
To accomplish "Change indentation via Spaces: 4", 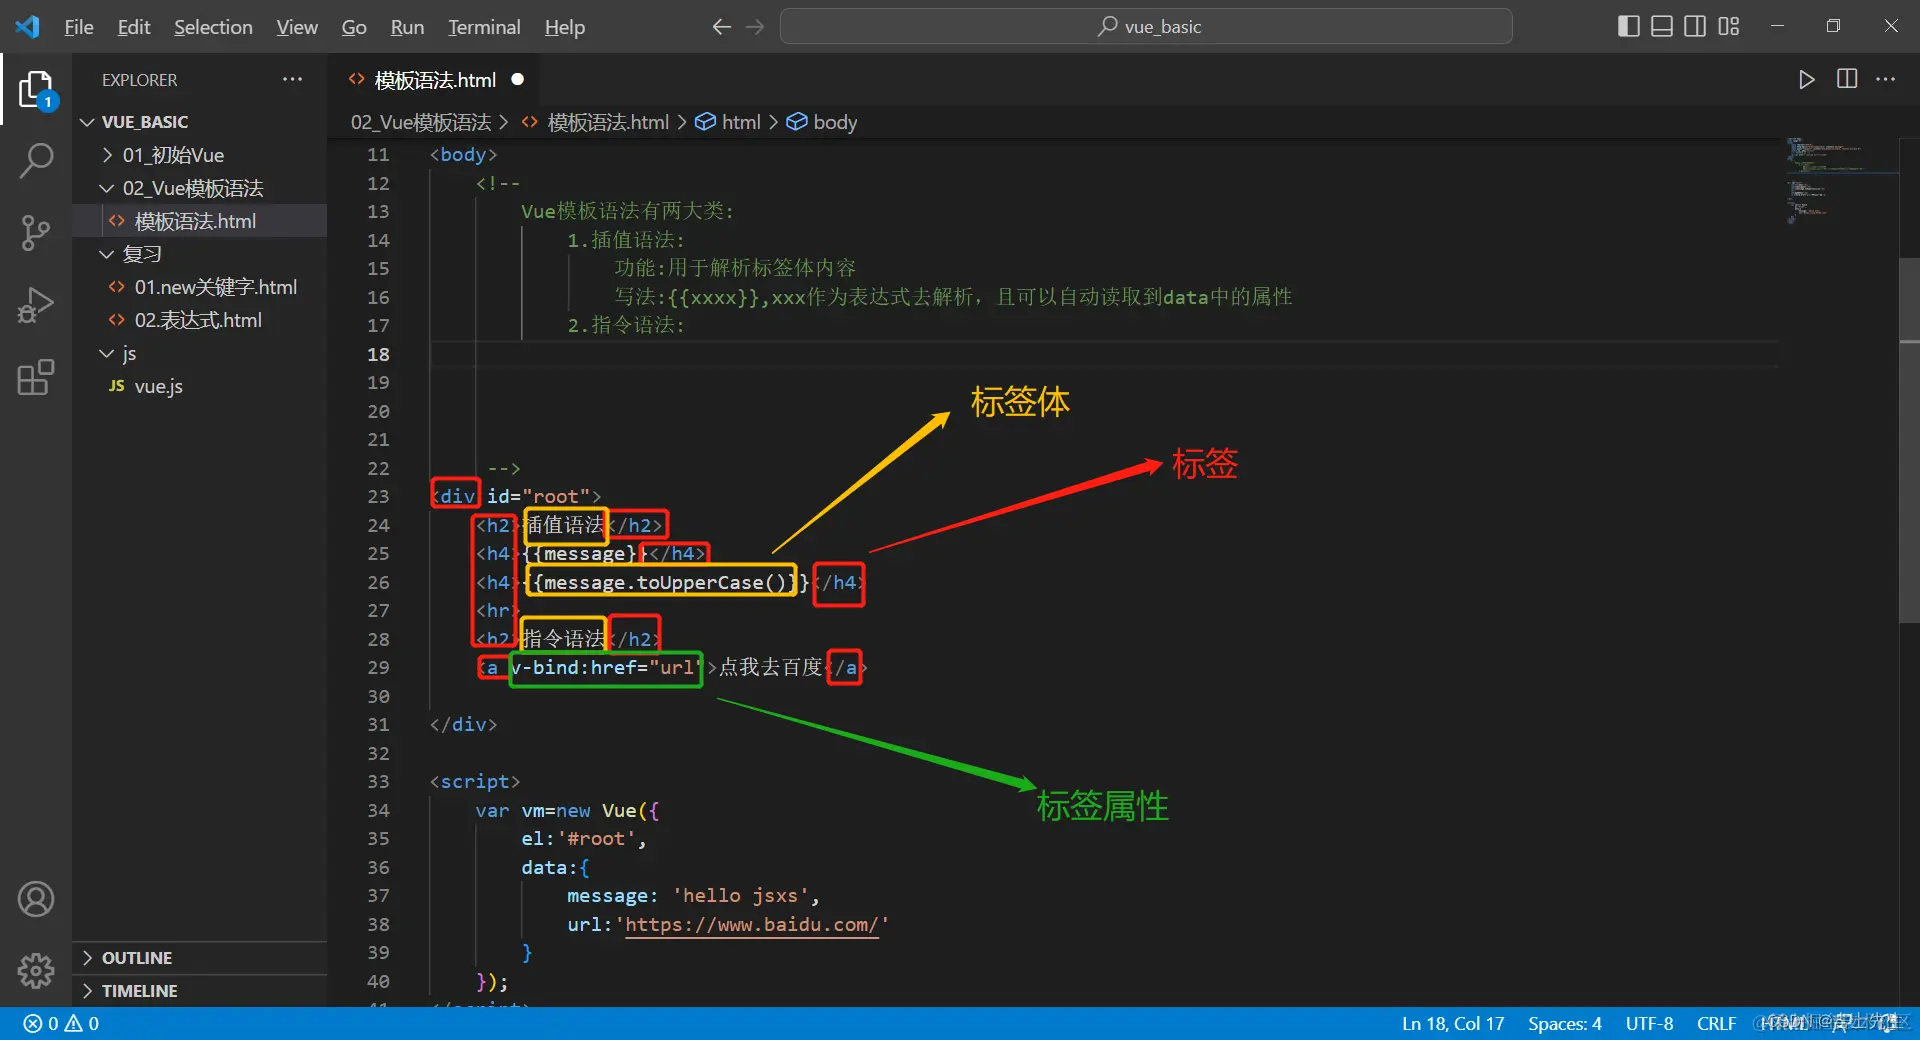I will point(1564,1023).
